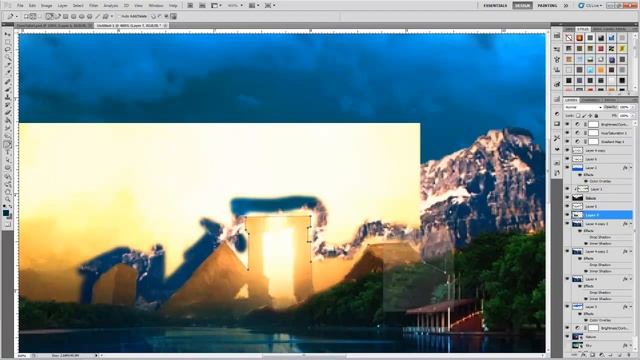640x360 pixels.
Task: Toggle lock transparent pixels
Action: click(578, 116)
